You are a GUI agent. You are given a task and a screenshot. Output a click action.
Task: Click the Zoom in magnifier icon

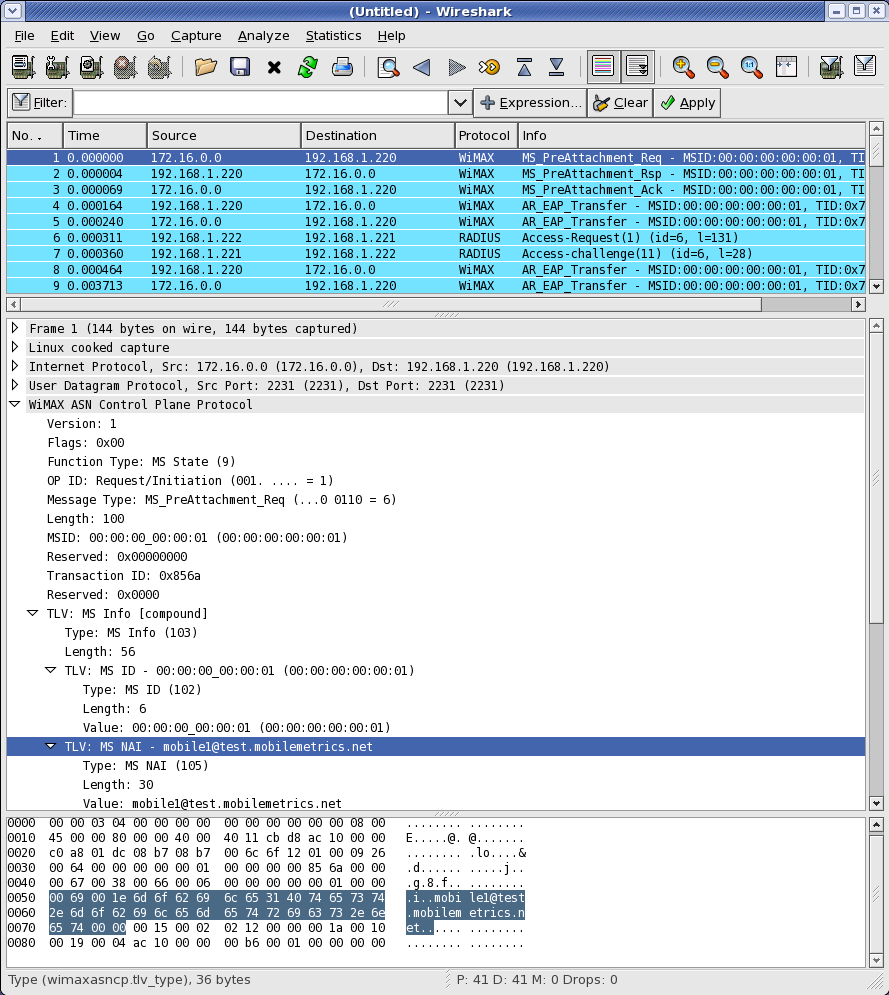pos(684,67)
